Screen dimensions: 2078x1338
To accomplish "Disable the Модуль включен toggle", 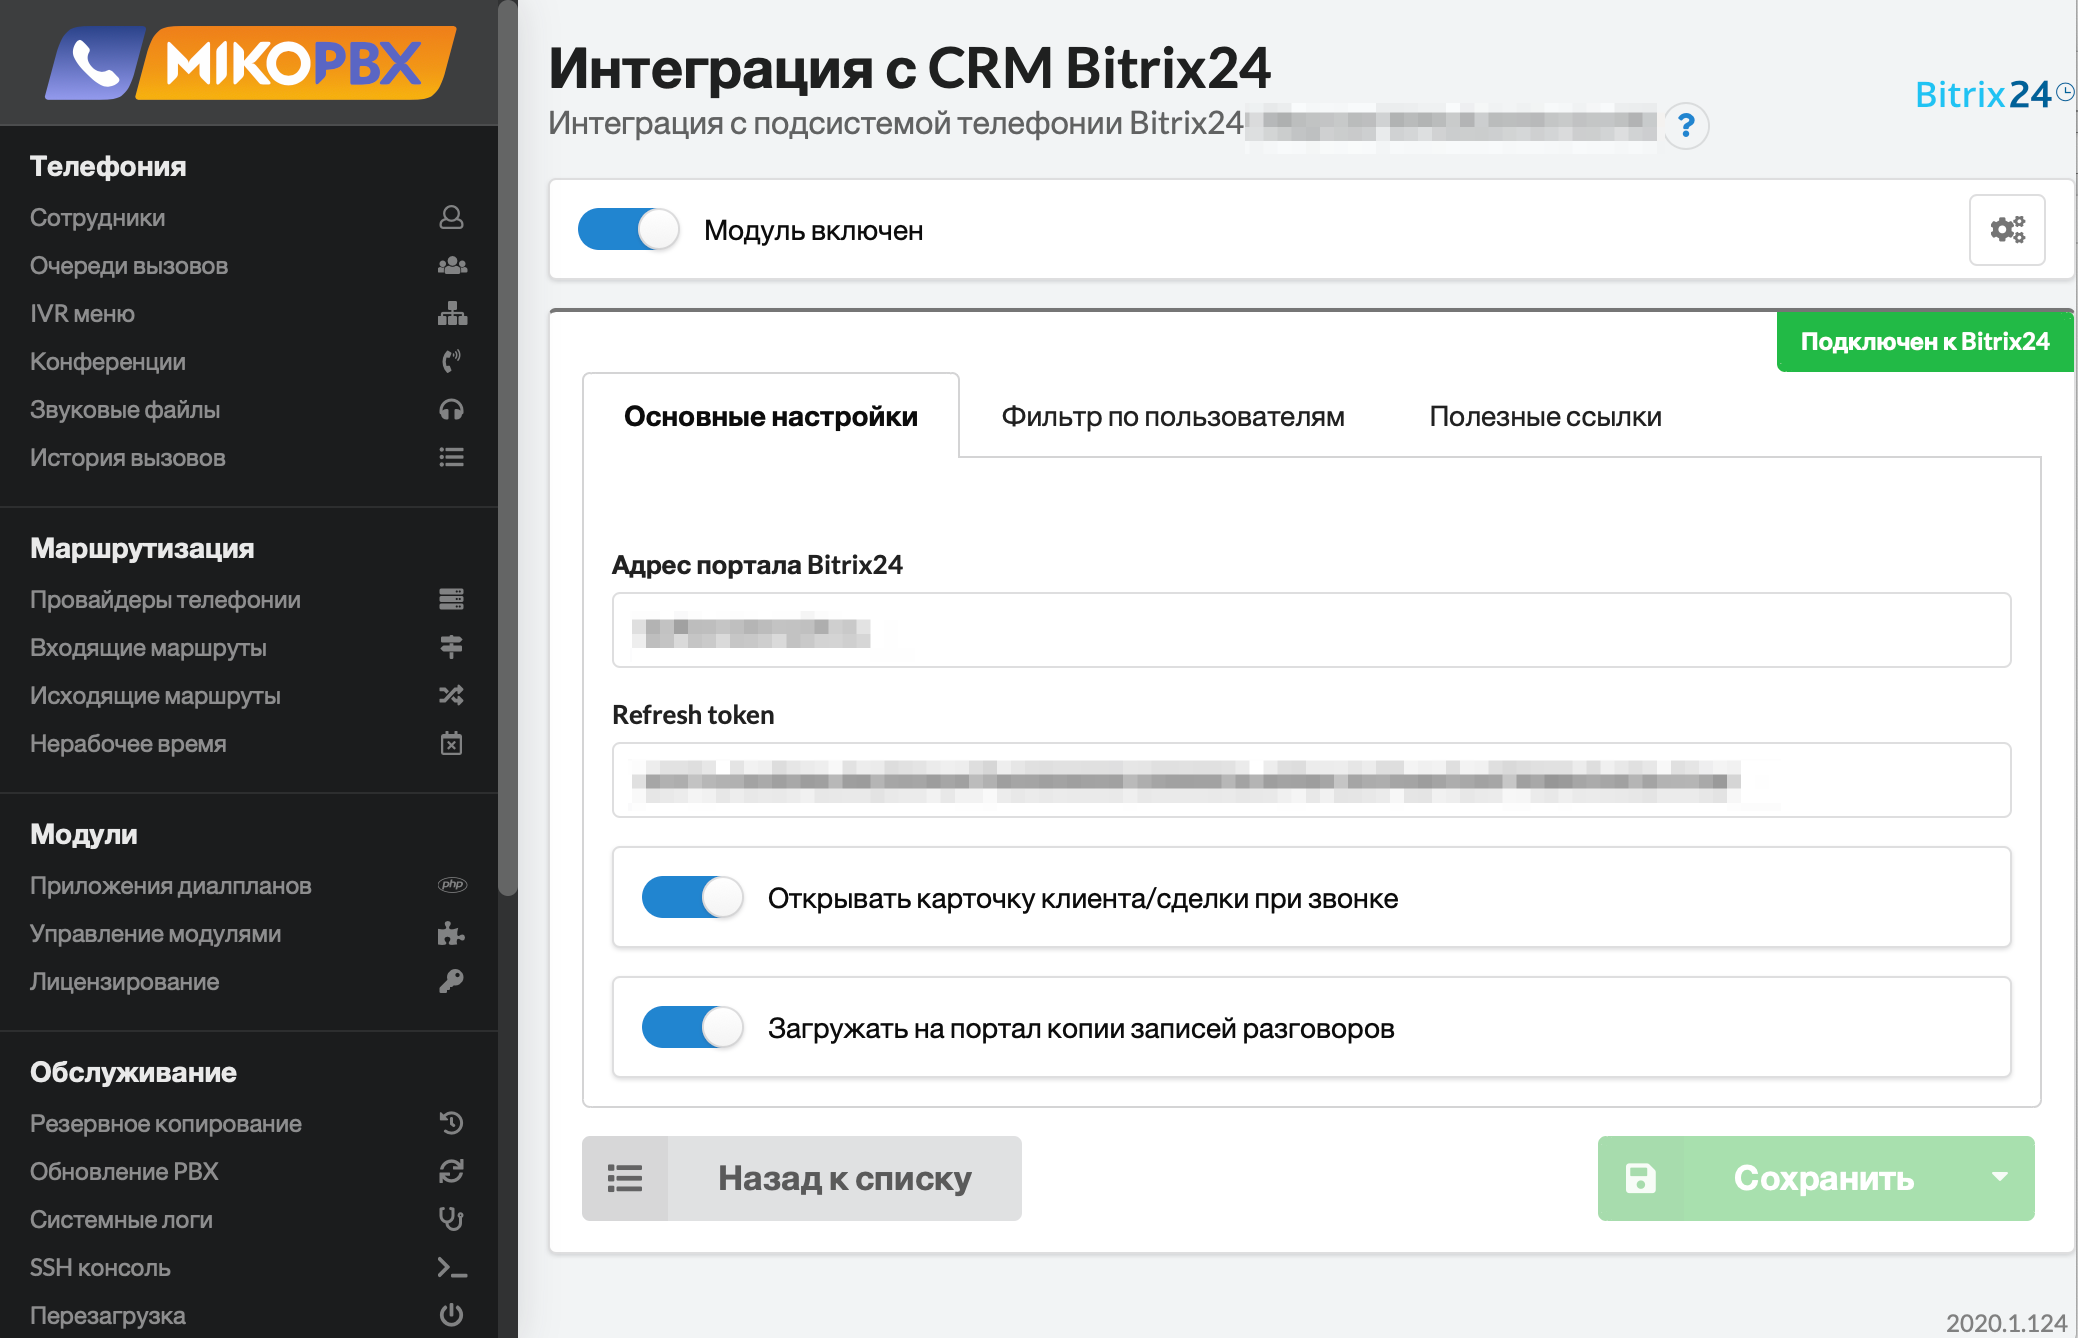I will pos(628,229).
